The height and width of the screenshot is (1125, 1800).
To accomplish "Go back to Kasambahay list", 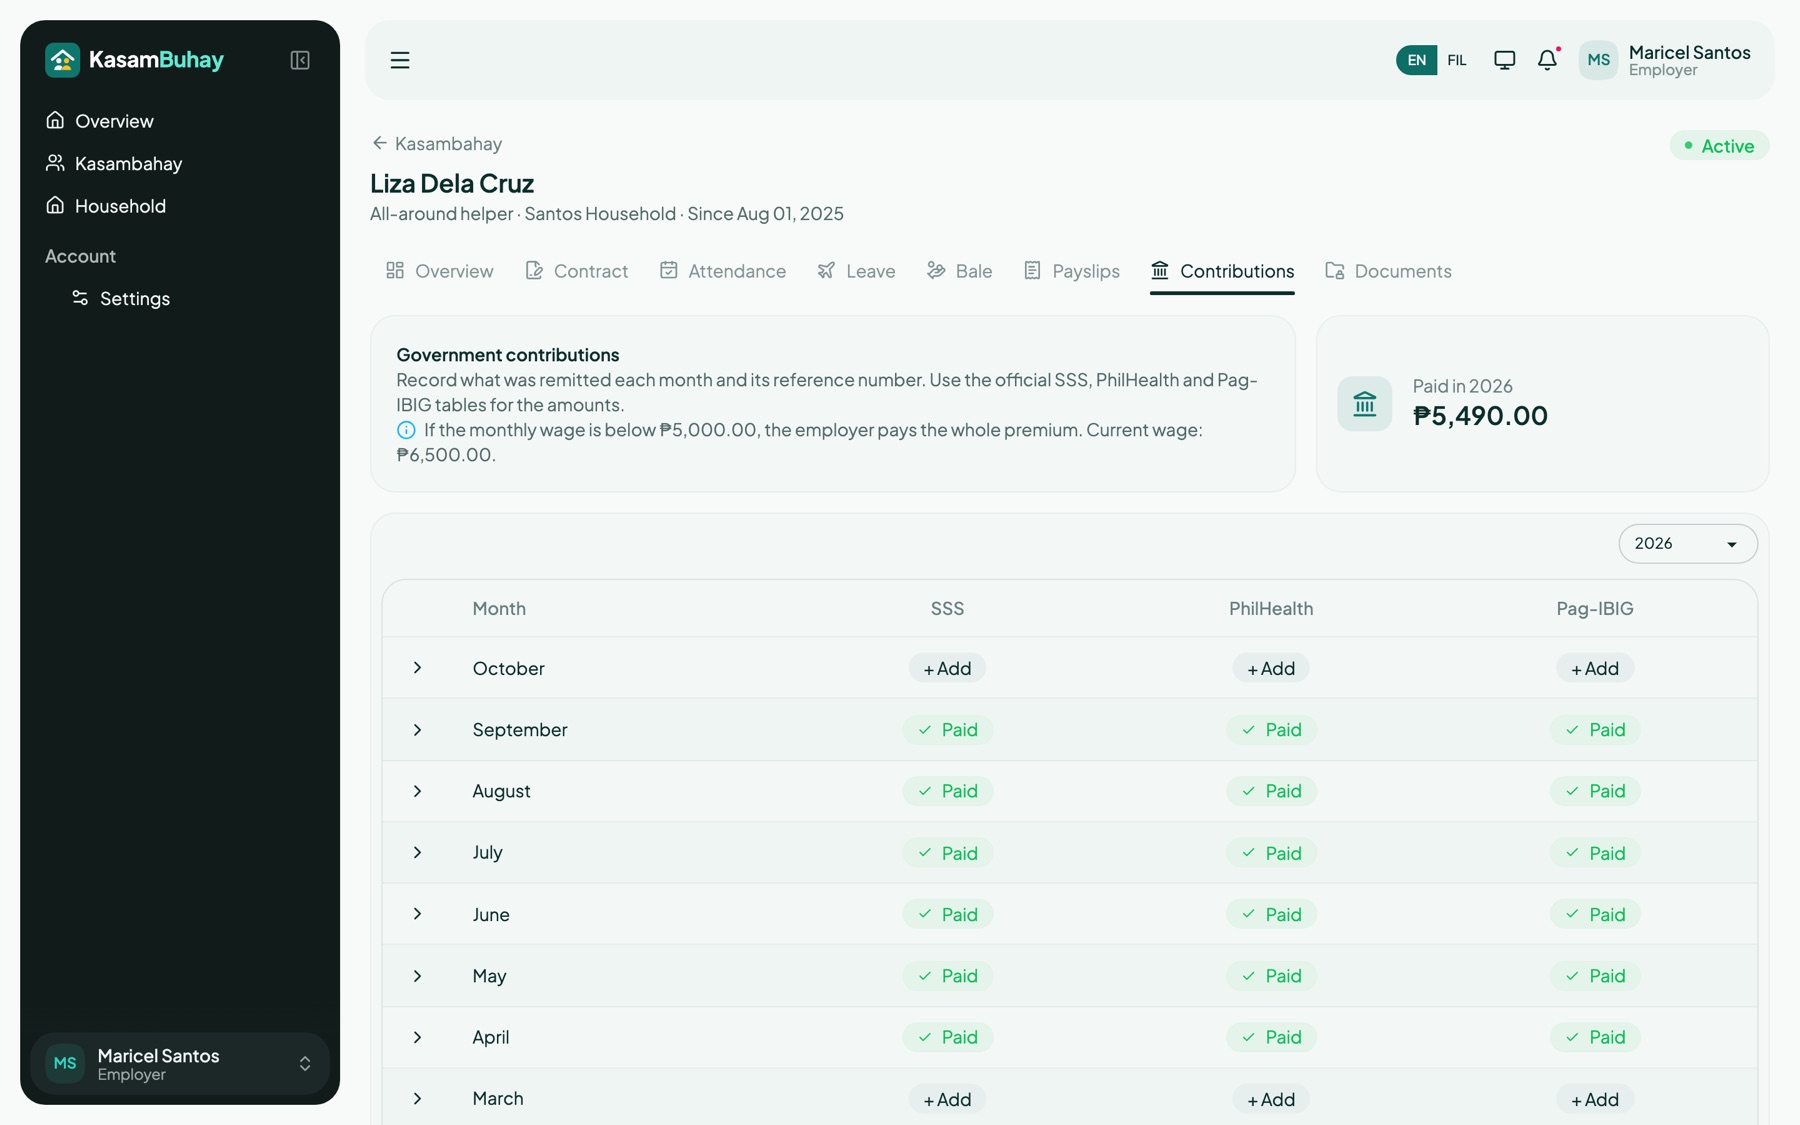I will click(x=436, y=144).
